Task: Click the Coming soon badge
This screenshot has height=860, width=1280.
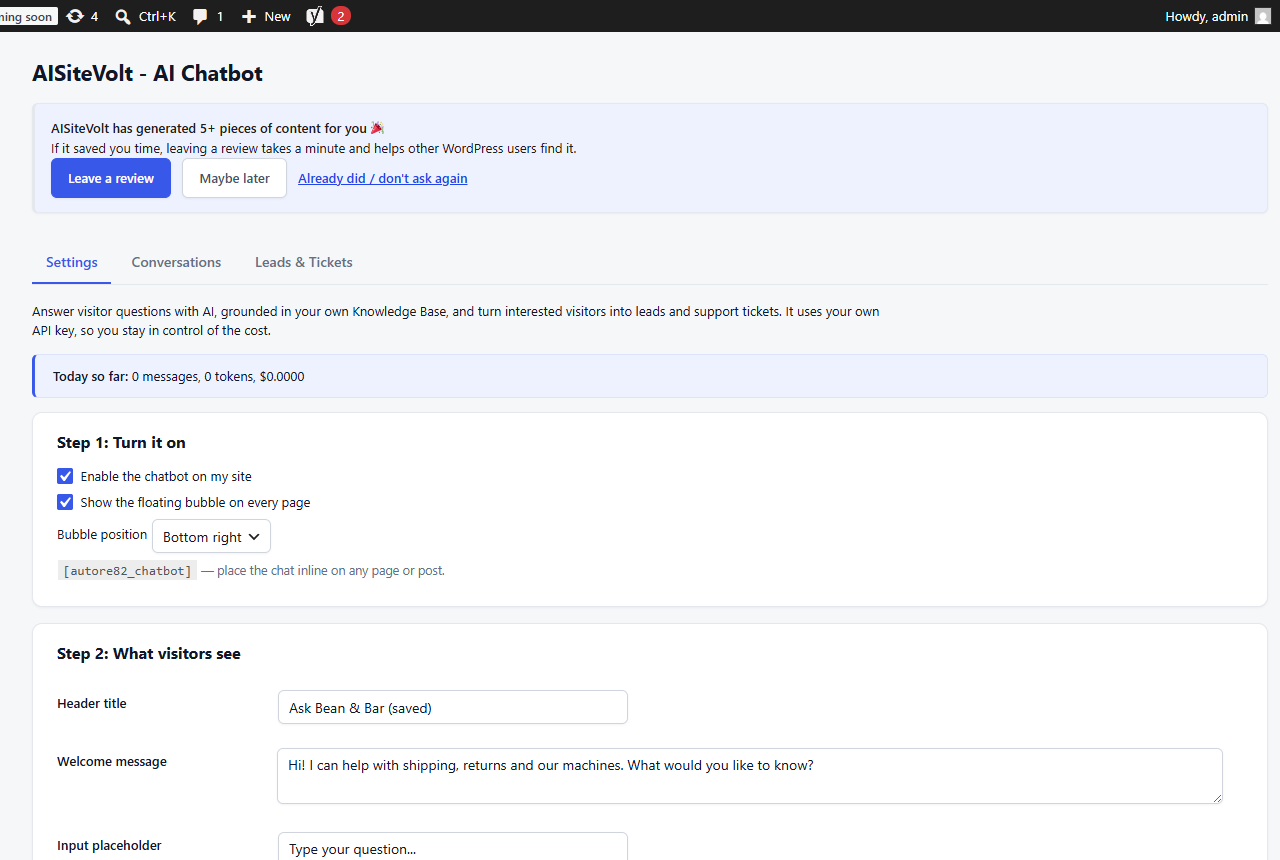Action: pos(28,17)
